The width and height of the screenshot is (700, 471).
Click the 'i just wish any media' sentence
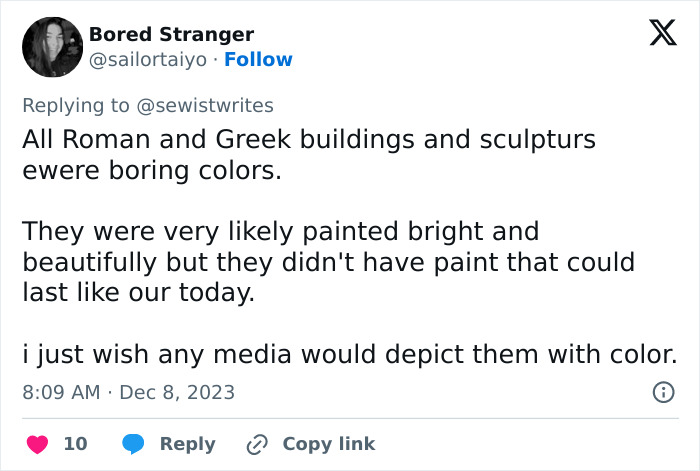(349, 354)
